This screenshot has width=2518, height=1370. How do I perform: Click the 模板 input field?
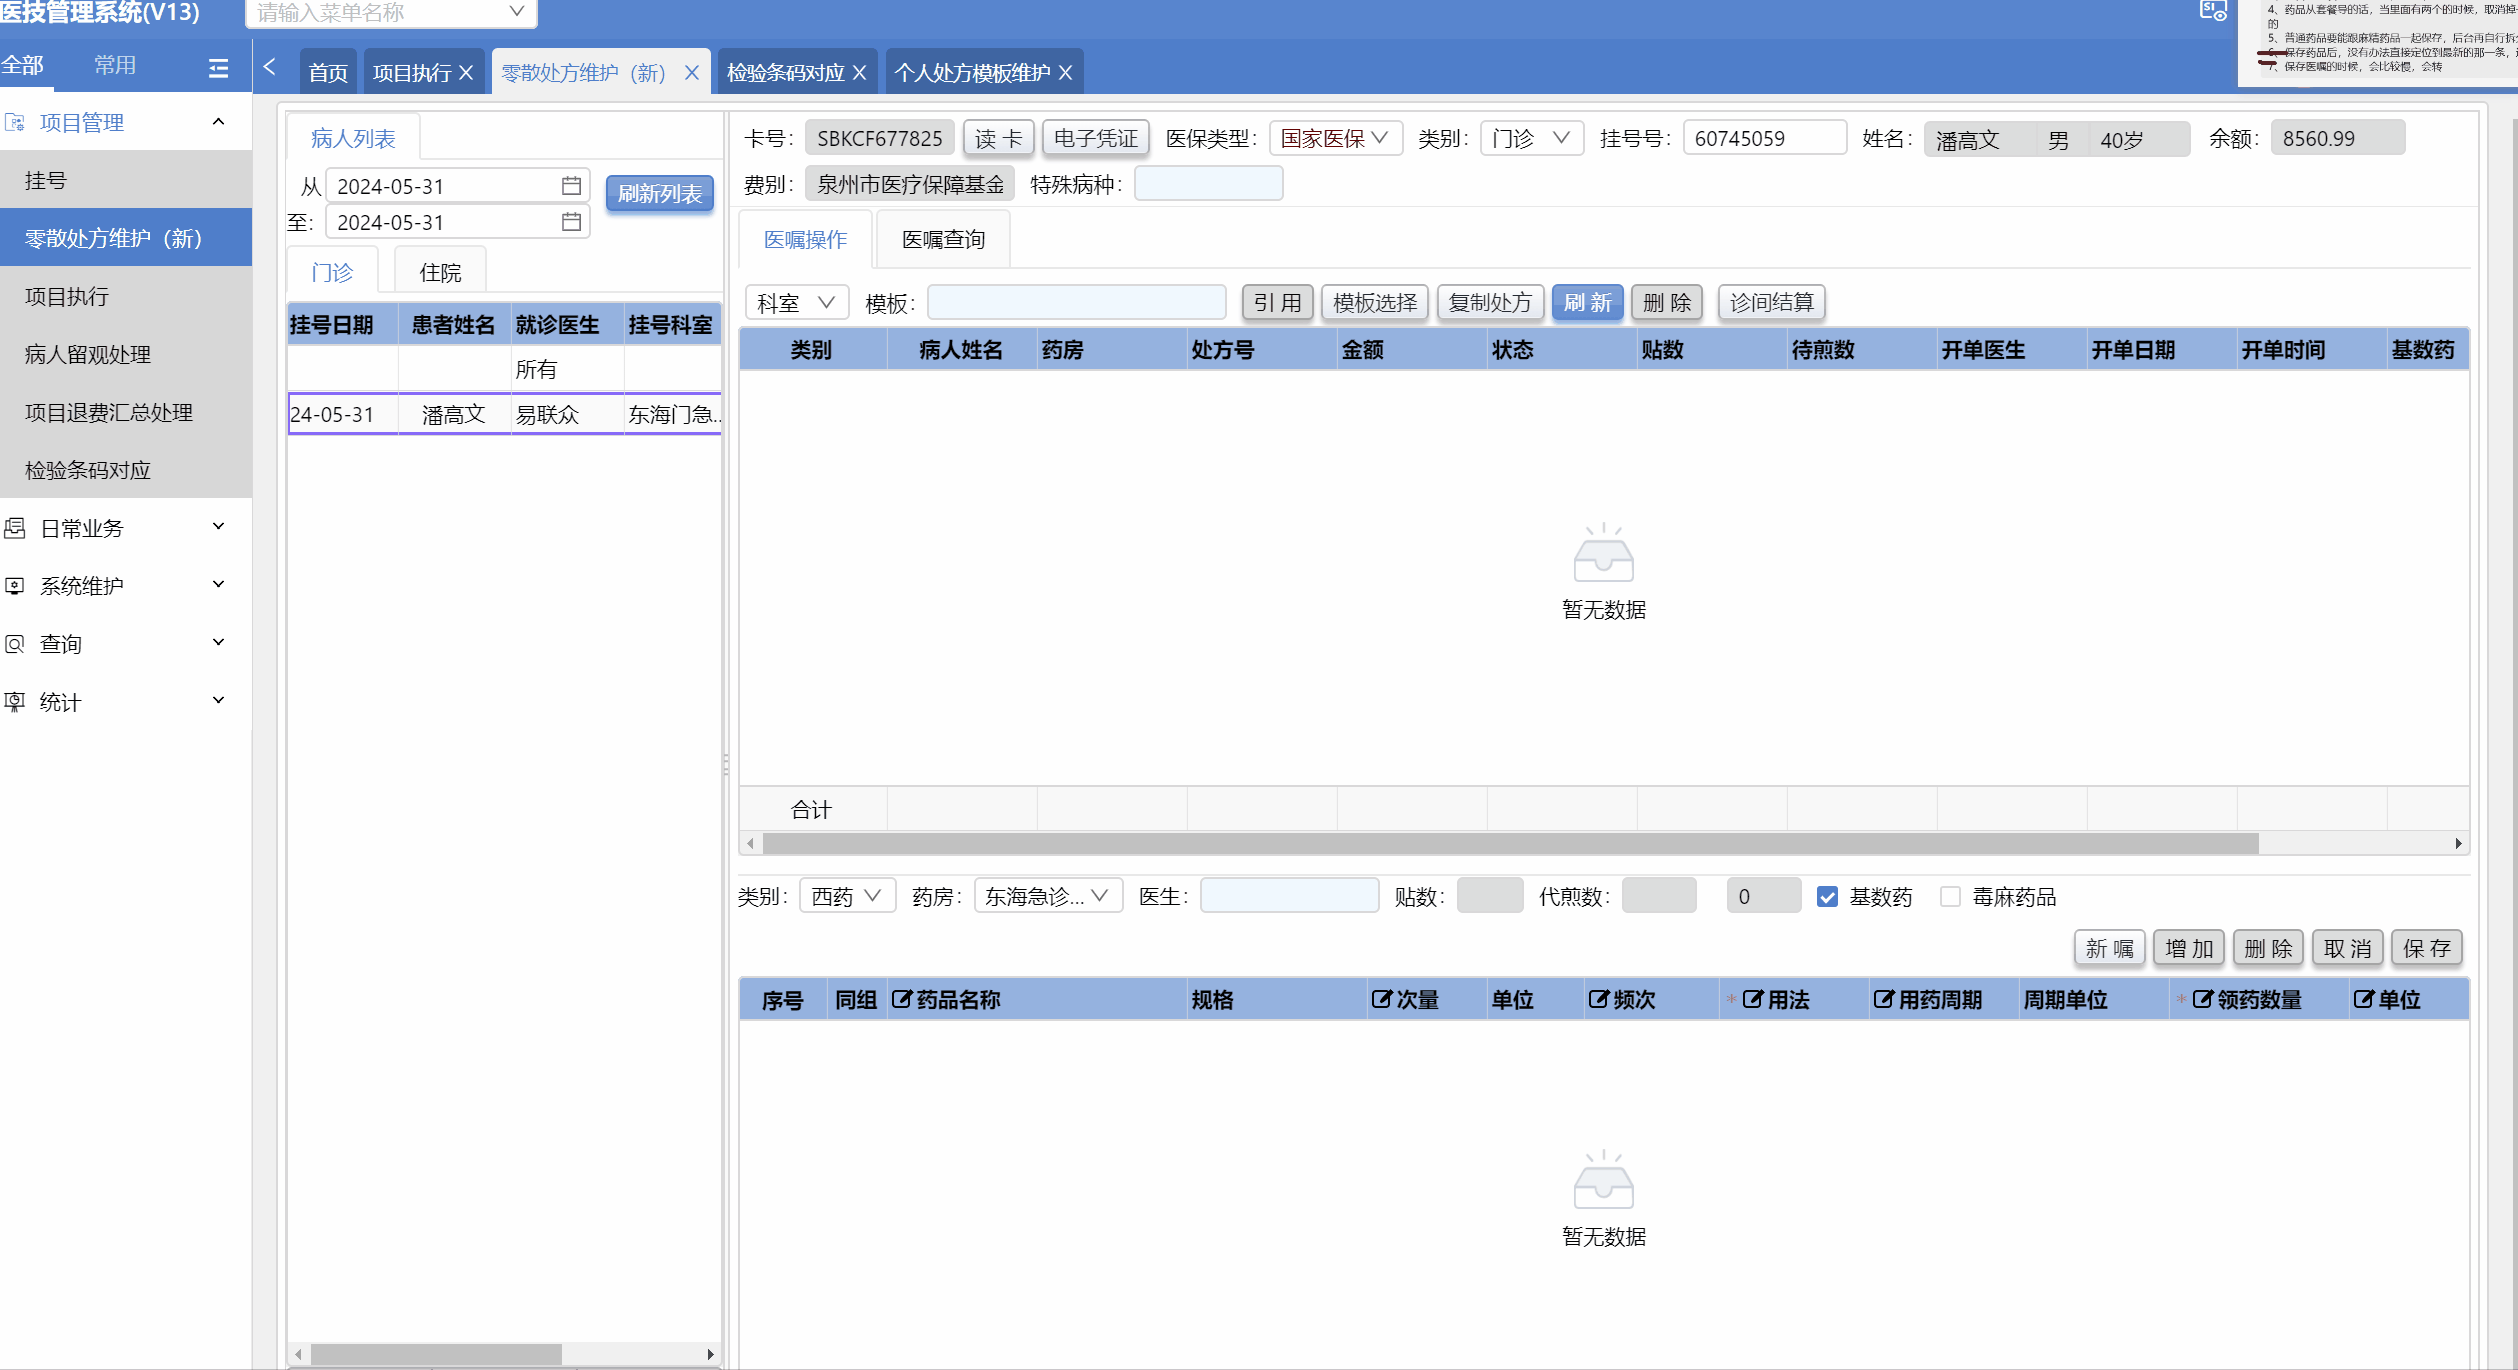point(1076,302)
